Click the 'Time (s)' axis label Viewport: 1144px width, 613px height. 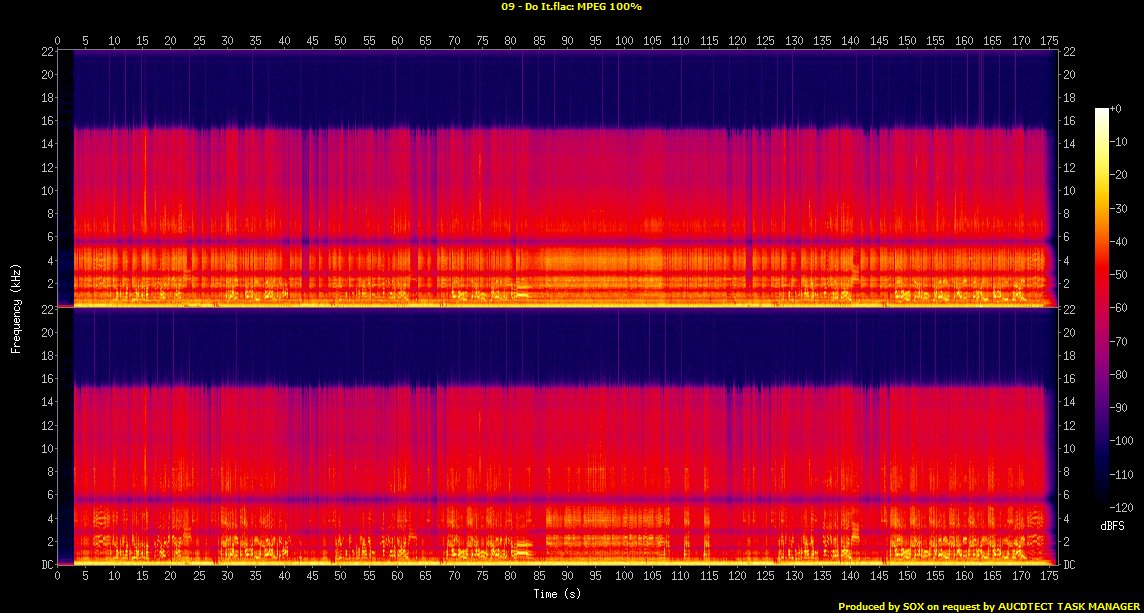pos(558,594)
